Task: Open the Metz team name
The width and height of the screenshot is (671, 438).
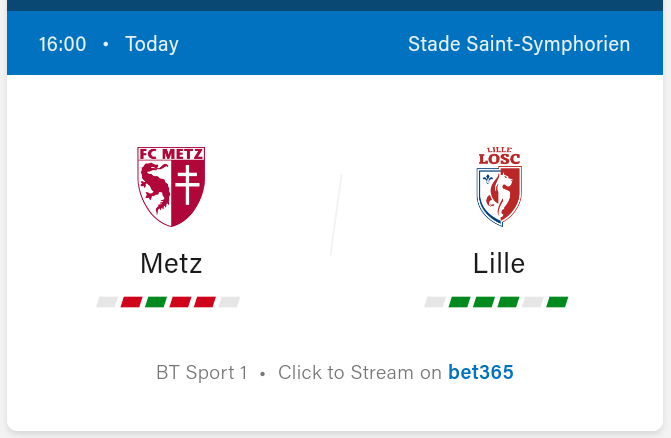Action: [171, 263]
